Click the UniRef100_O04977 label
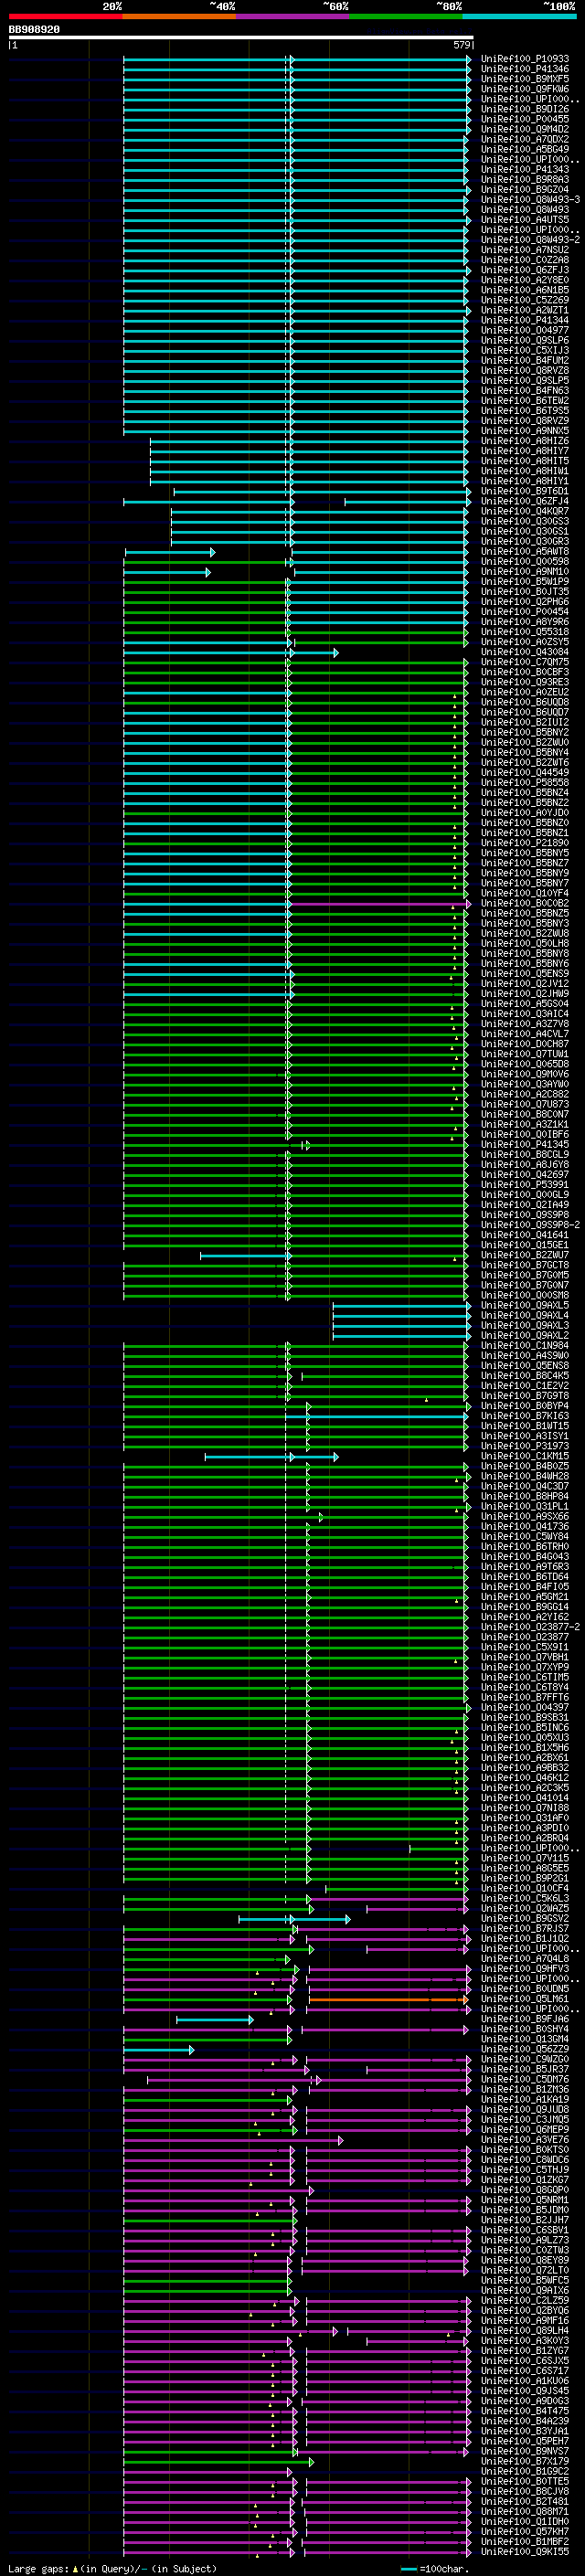 525,330
